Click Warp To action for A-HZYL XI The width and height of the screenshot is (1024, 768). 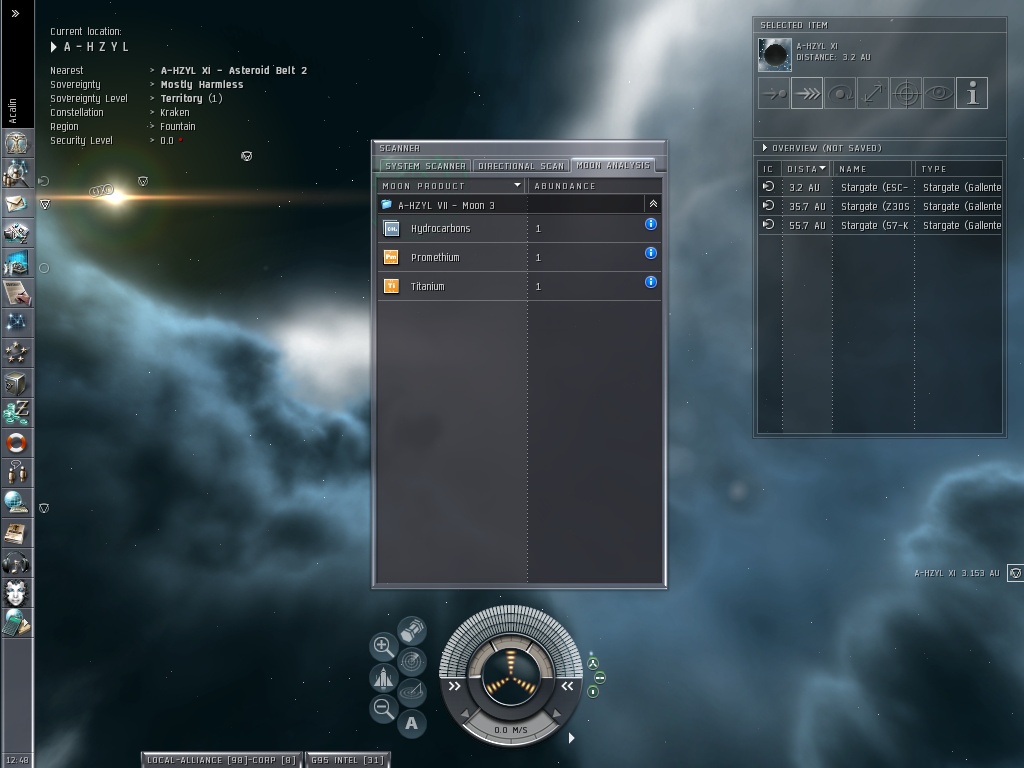(807, 93)
